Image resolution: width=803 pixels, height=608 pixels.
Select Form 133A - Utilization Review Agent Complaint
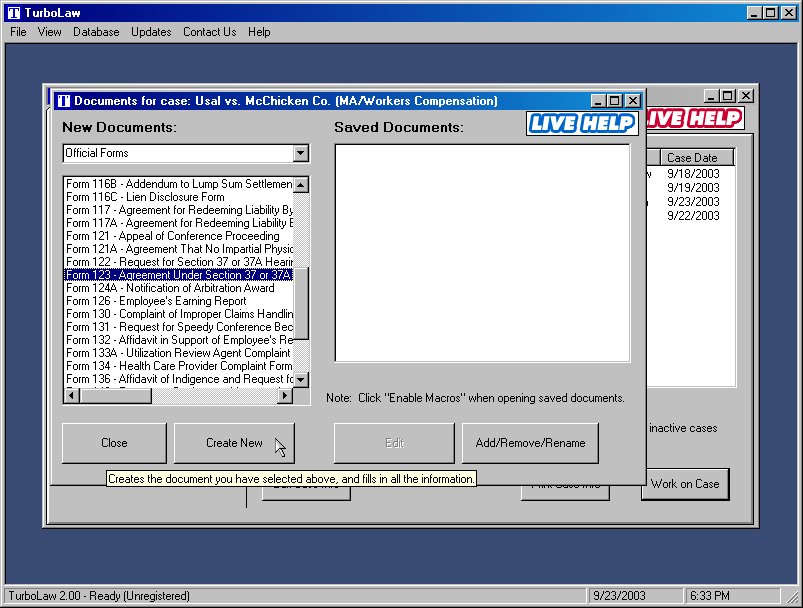(x=179, y=353)
